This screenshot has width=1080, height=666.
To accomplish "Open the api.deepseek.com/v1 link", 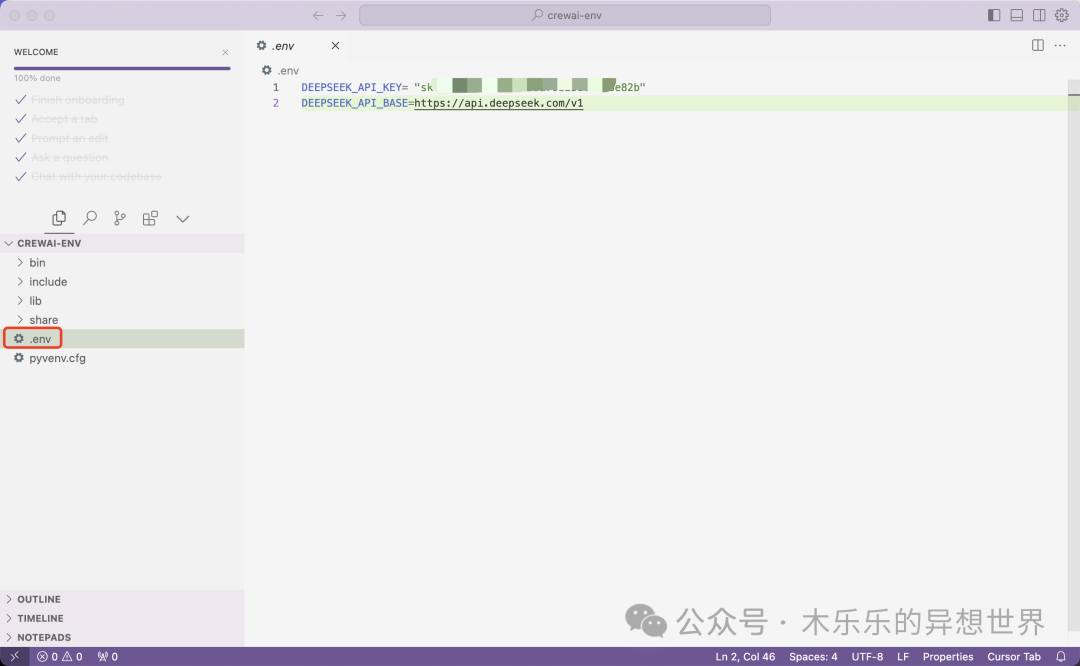I will [499, 103].
